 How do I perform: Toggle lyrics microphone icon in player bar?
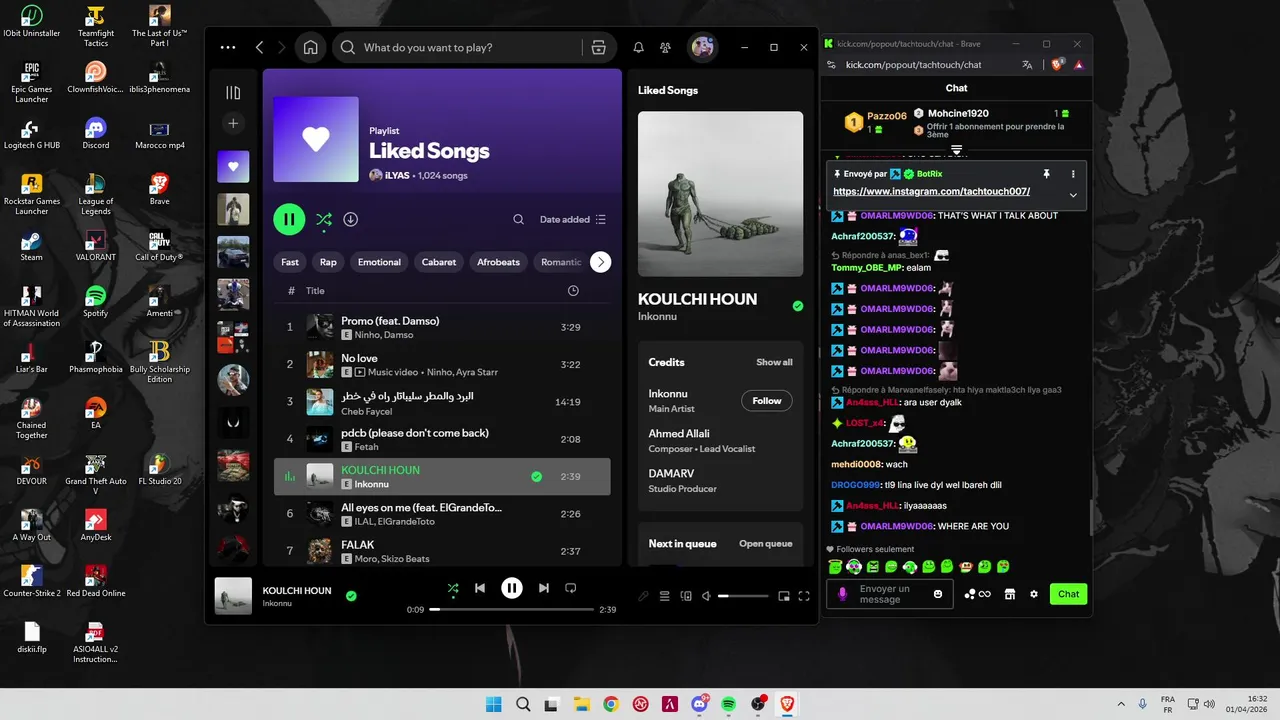click(644, 596)
